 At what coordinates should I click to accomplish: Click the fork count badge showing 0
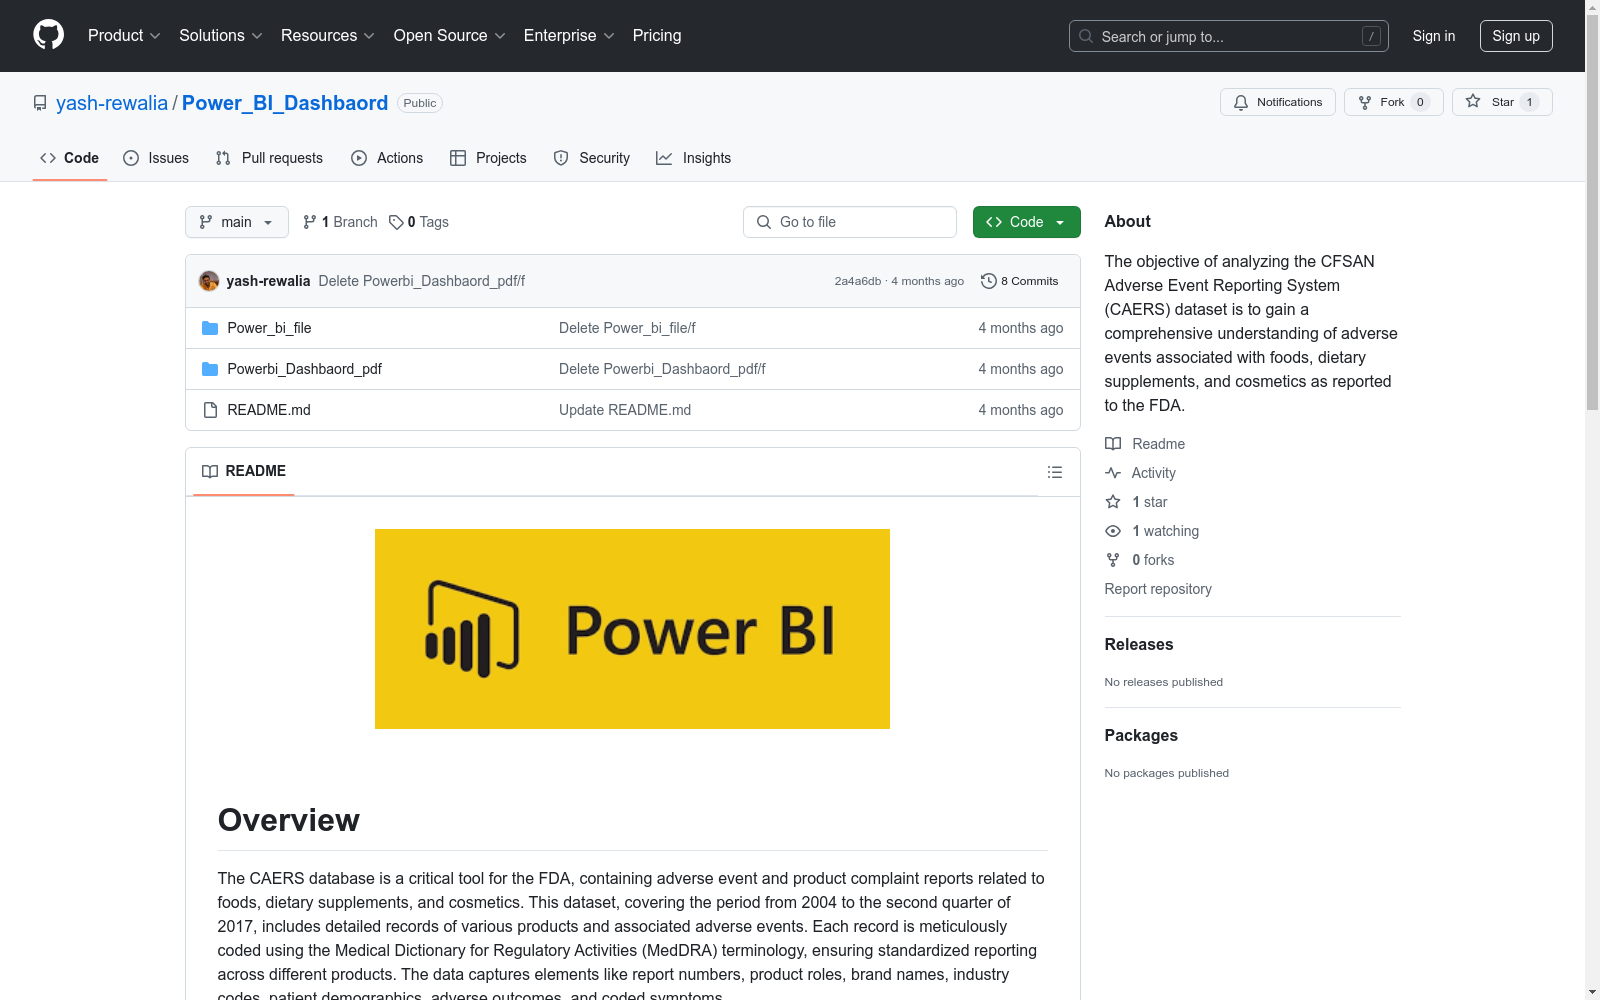[x=1420, y=102]
